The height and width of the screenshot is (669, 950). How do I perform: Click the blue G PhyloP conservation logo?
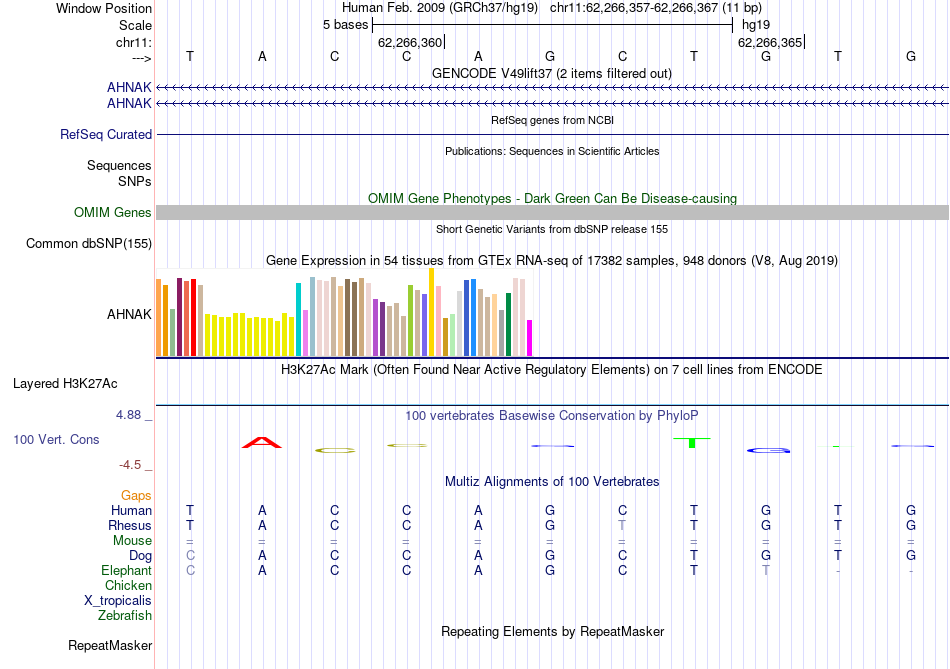point(768,450)
